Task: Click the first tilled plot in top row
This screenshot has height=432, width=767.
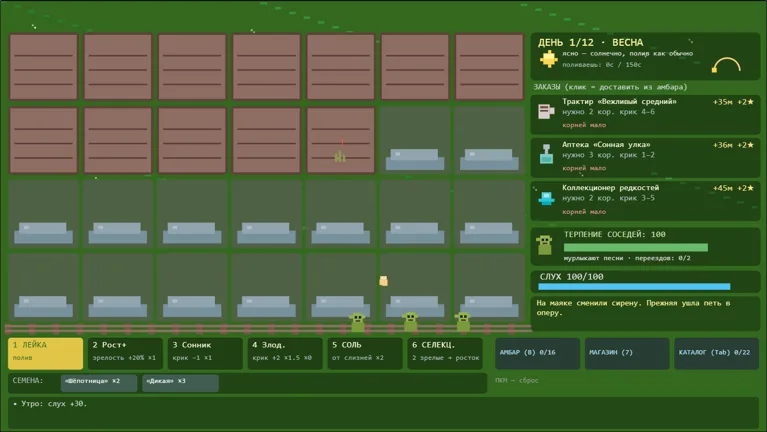Action: (x=44, y=67)
